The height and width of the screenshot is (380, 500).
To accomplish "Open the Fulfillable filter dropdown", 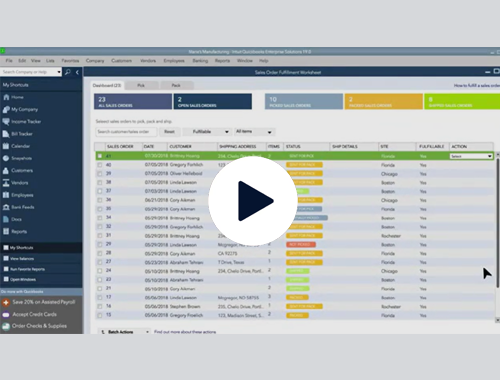I will [207, 132].
